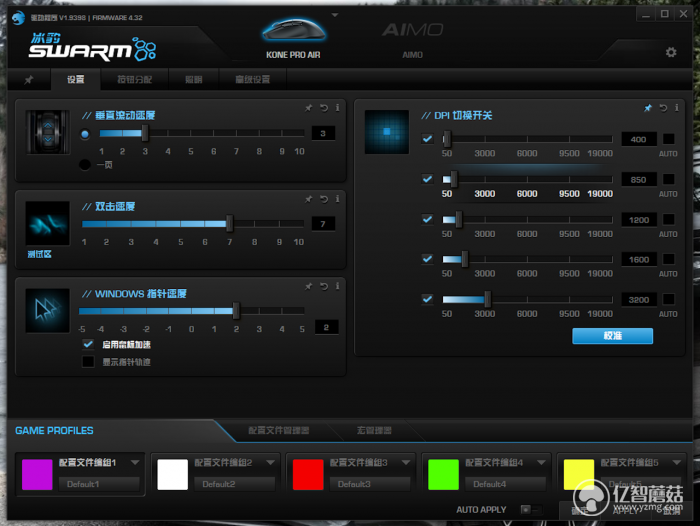The image size is (700, 526).
Task: Click the 测试区 test area link
Action: pos(40,254)
